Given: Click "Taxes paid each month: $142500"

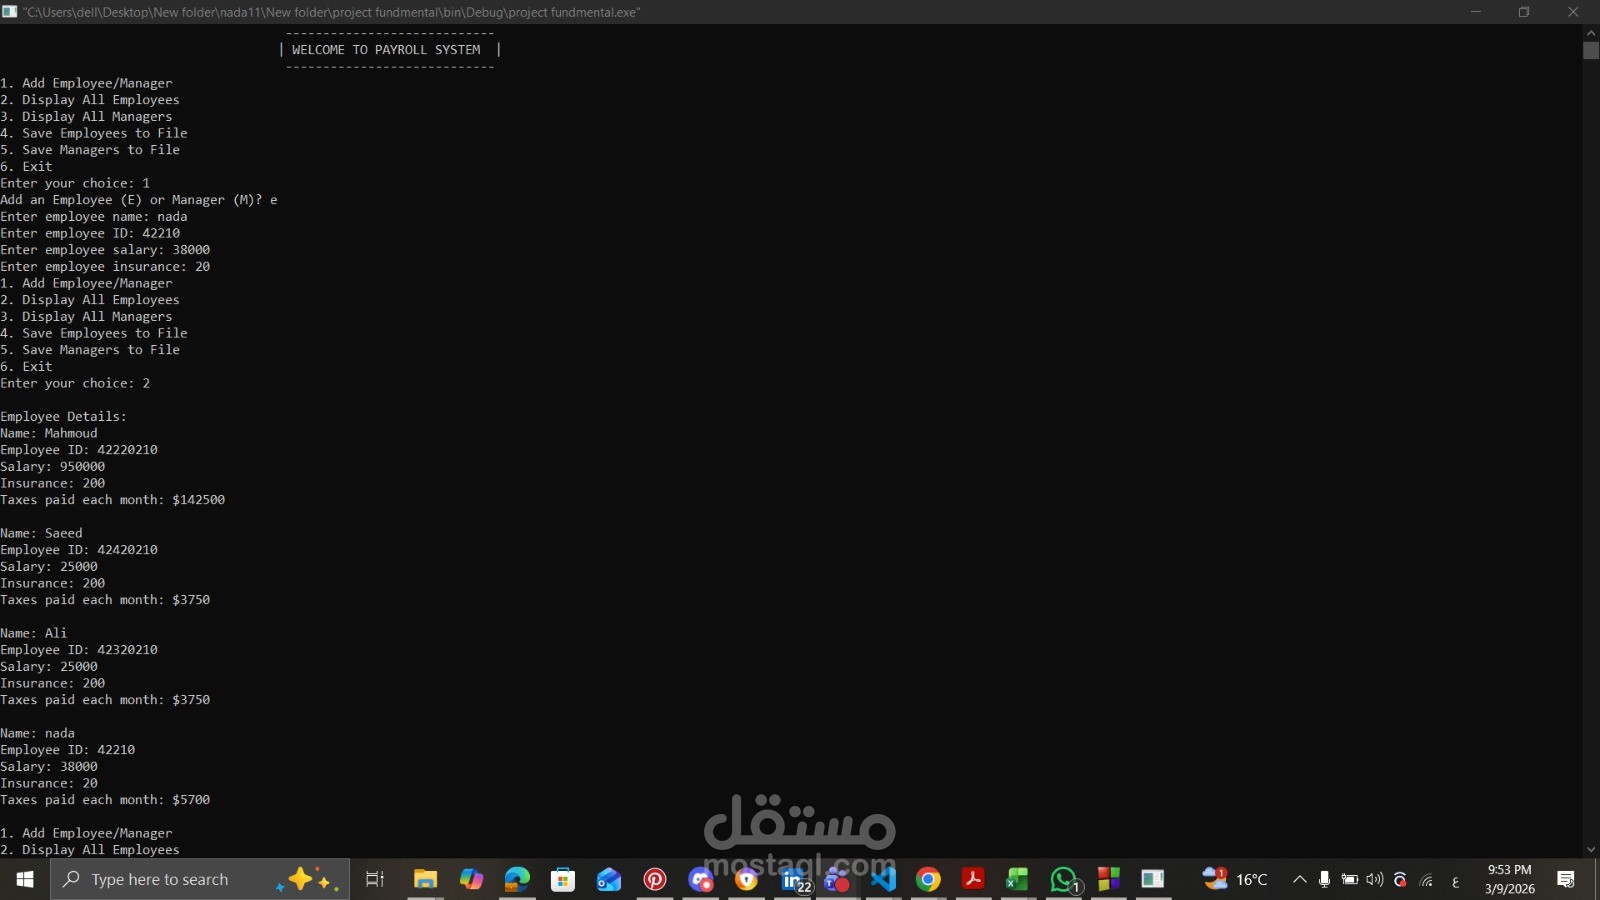Looking at the screenshot, I should click(113, 500).
